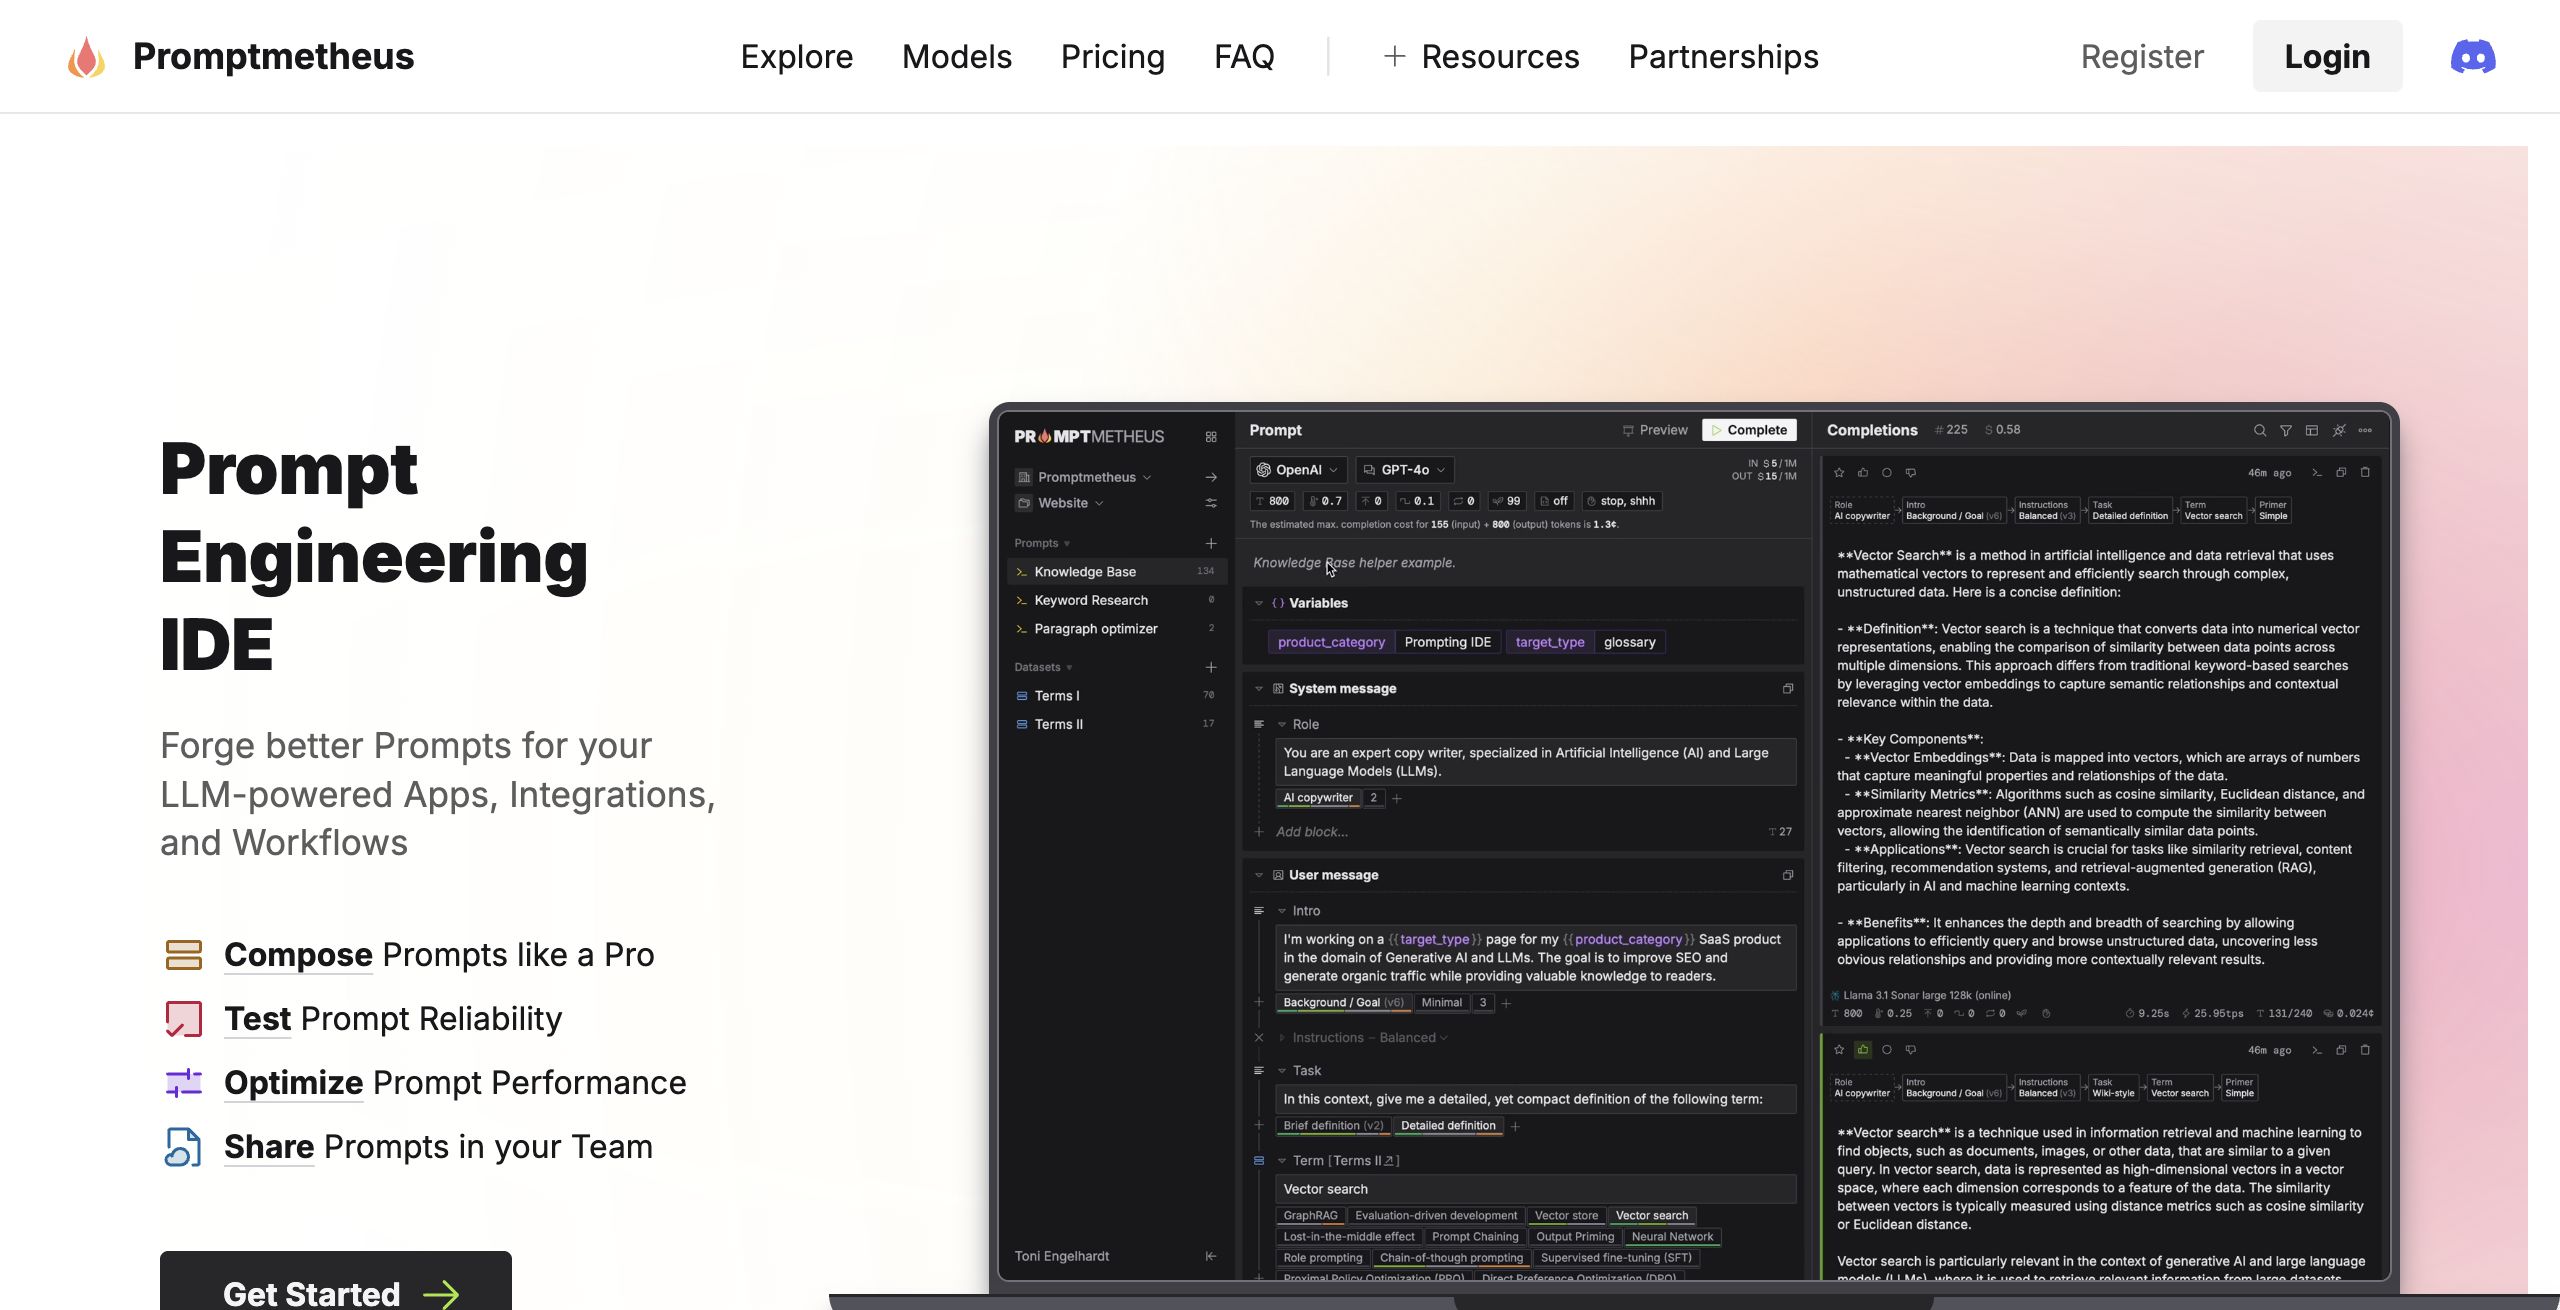Click the Preview button in the Prompt panel
This screenshot has height=1310, width=2560.
tap(1655, 430)
